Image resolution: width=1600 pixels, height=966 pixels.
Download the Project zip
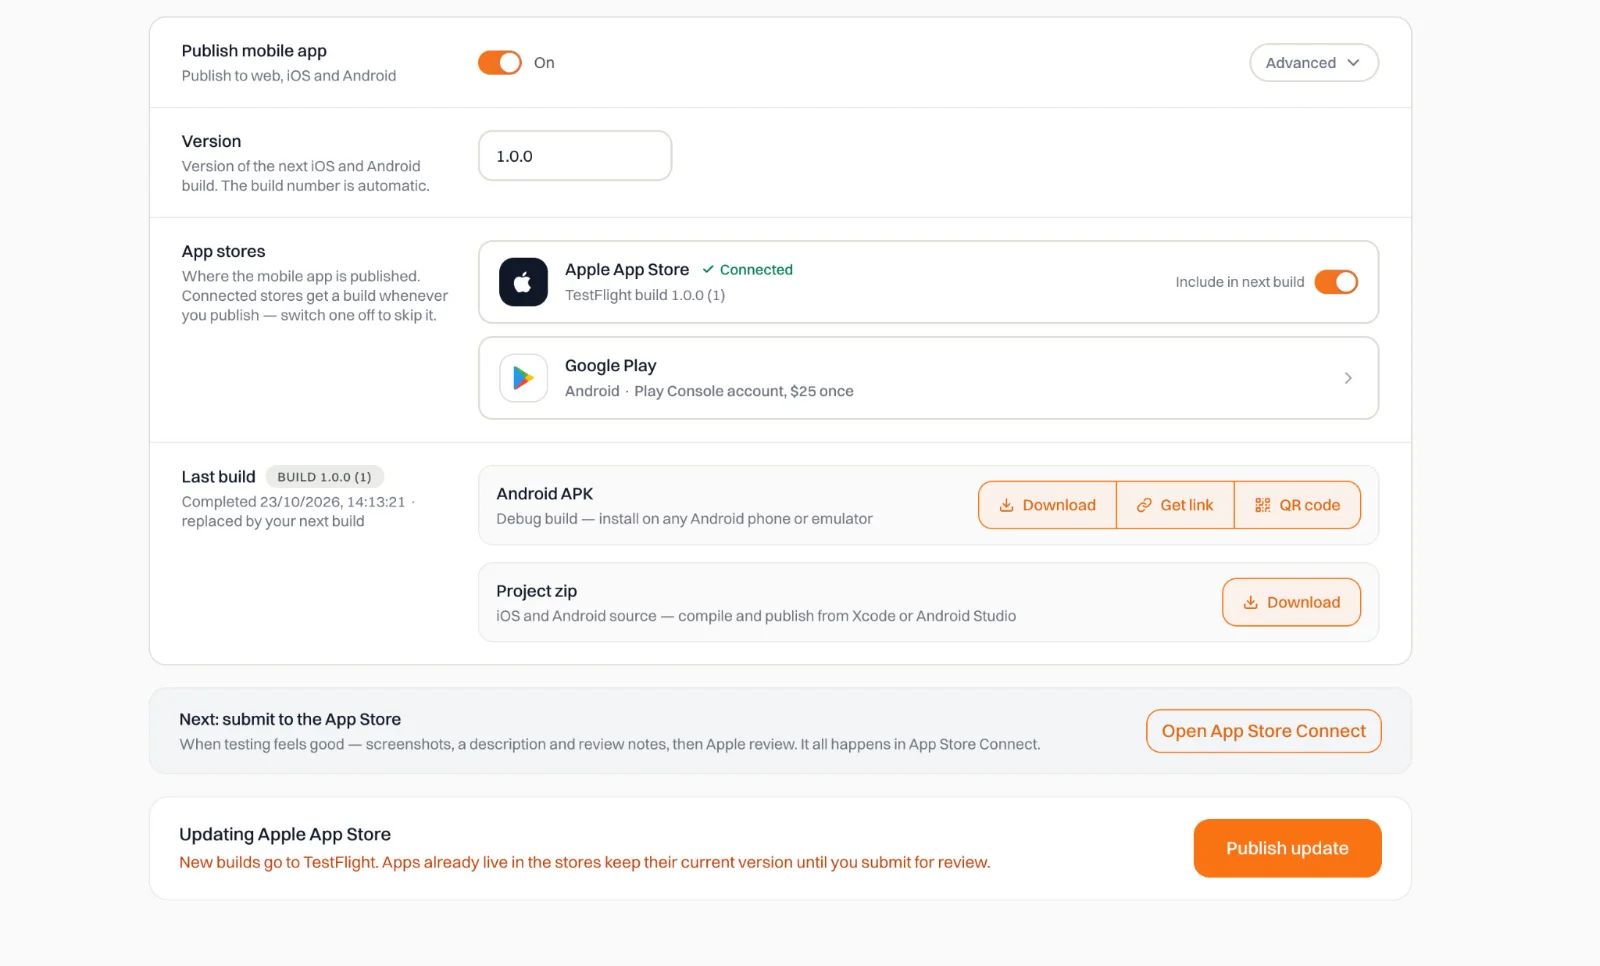point(1291,602)
